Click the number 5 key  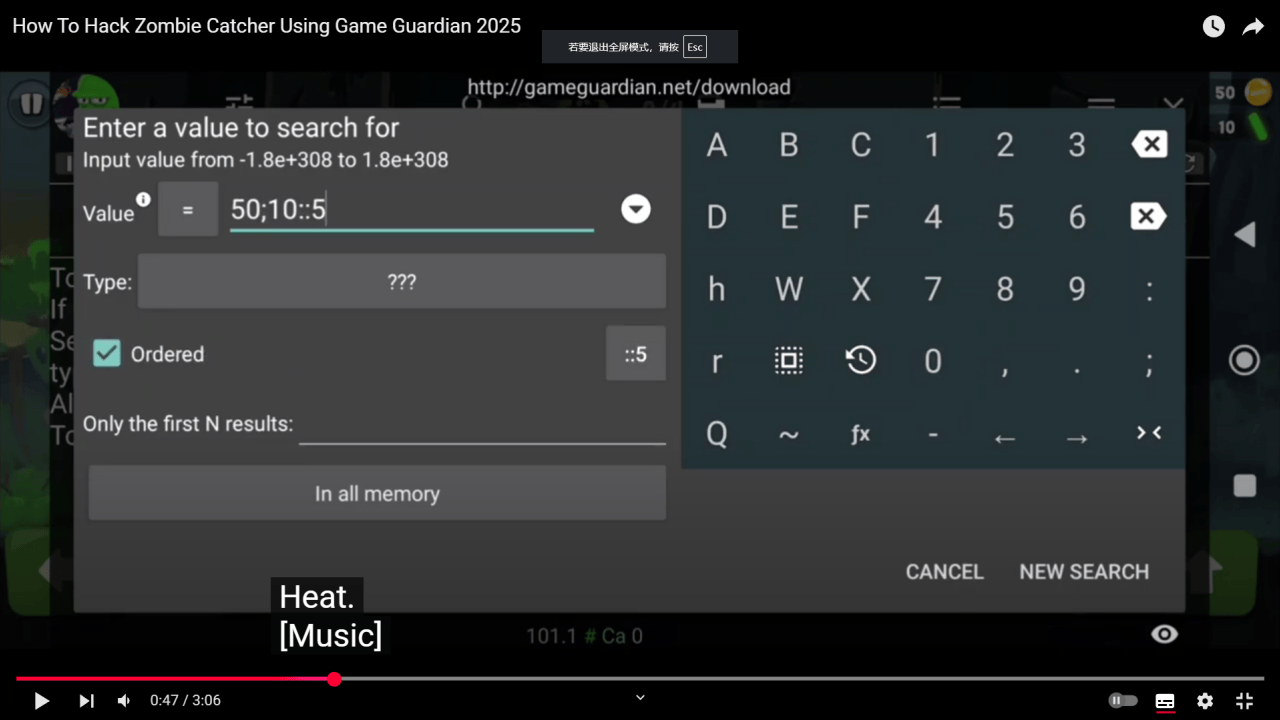click(1005, 217)
